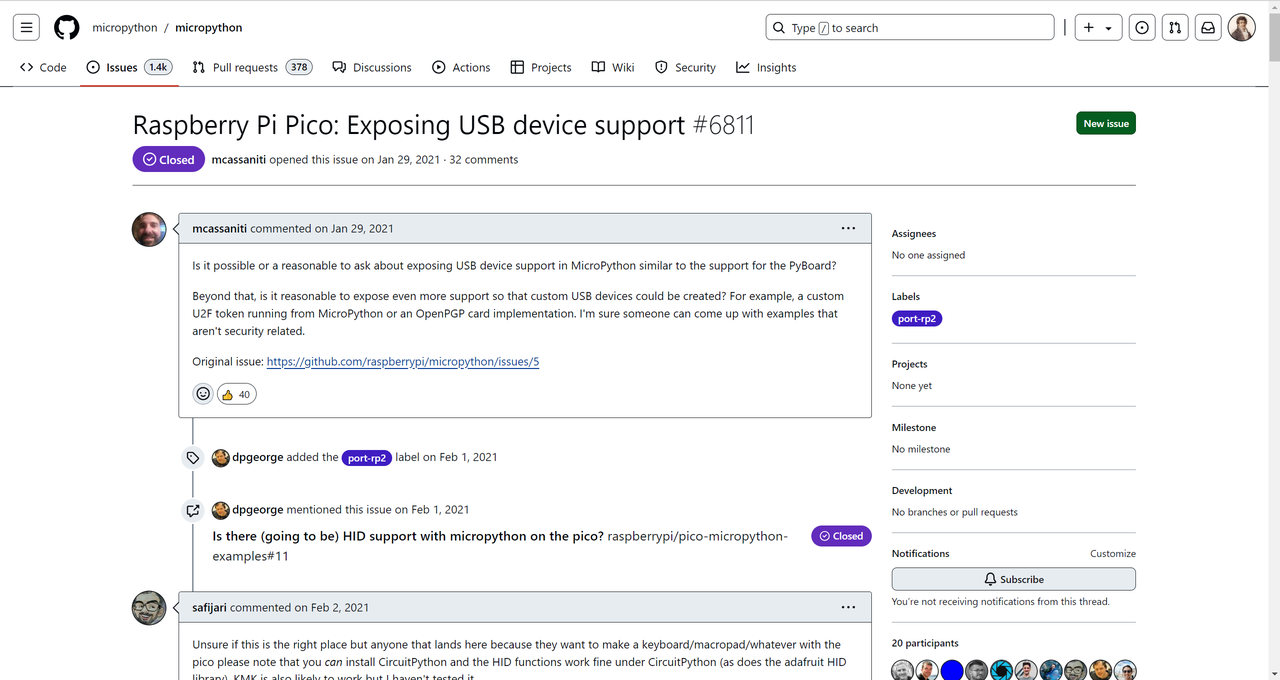Viewport: 1280px width, 680px height.
Task: Open pull requests icon in the header
Action: (x=1175, y=28)
